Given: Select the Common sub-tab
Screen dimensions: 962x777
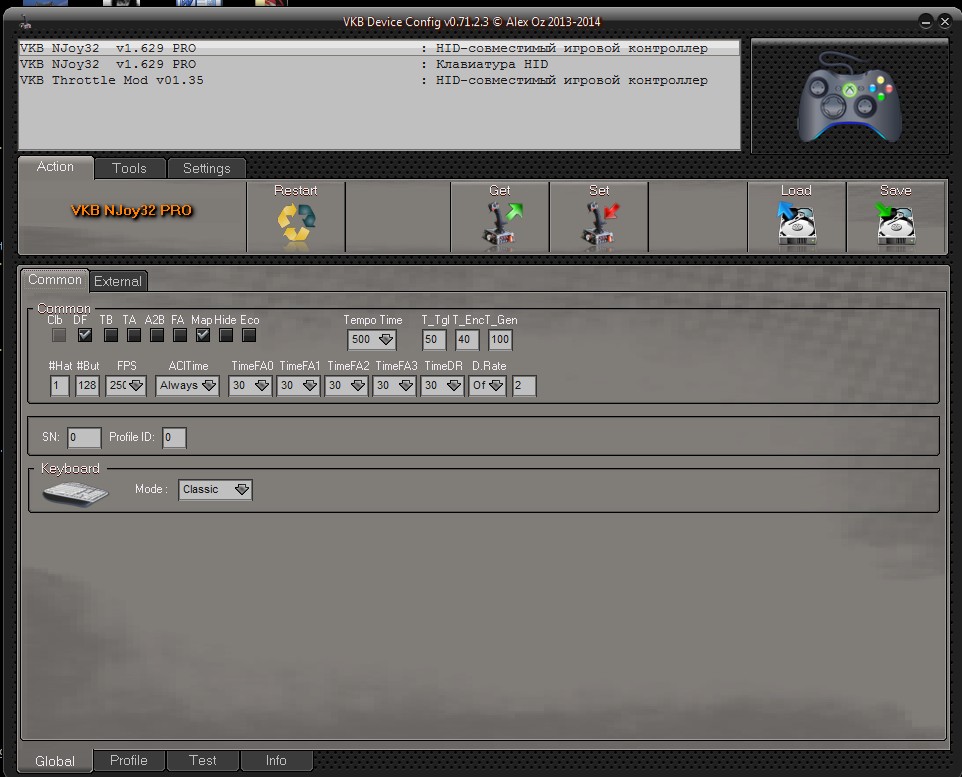Looking at the screenshot, I should pyautogui.click(x=55, y=280).
